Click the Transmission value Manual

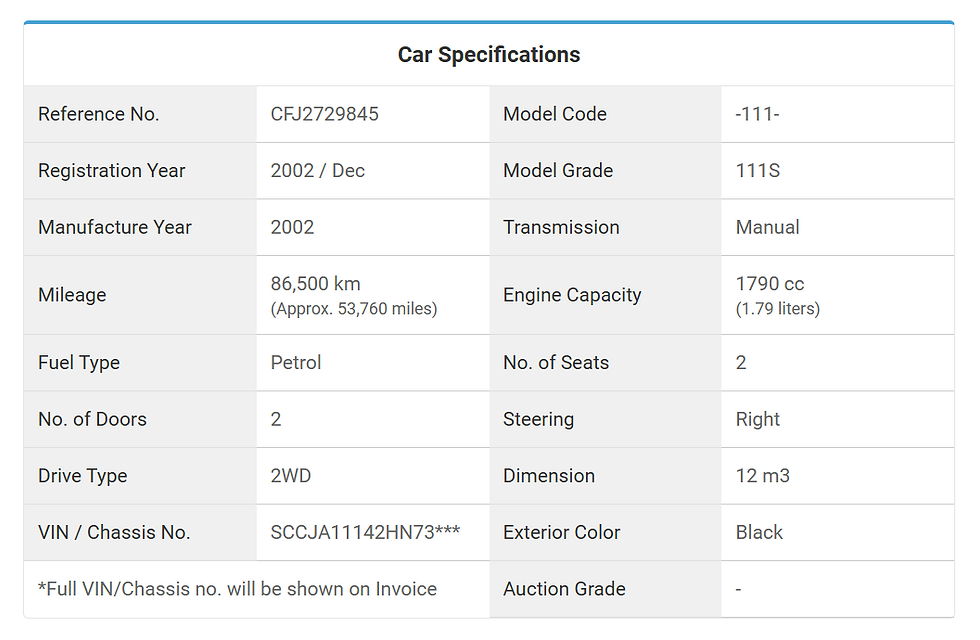[x=768, y=227]
